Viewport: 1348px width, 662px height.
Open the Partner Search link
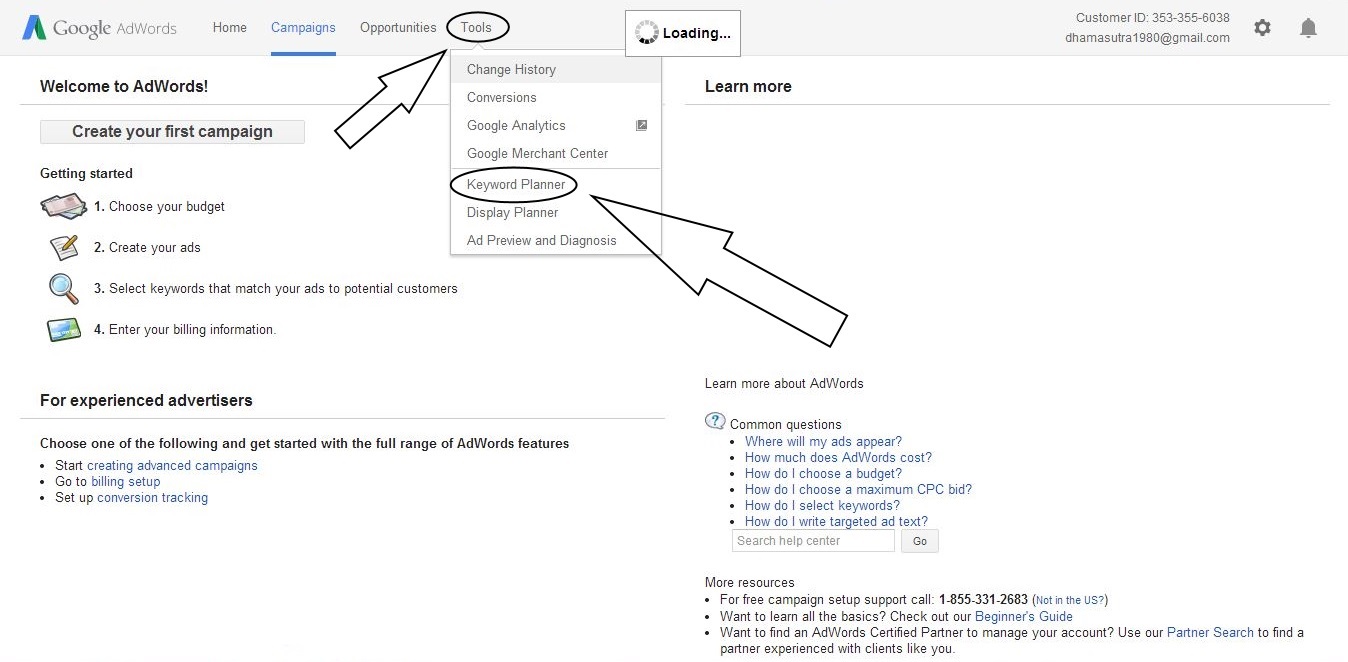click(x=1210, y=633)
